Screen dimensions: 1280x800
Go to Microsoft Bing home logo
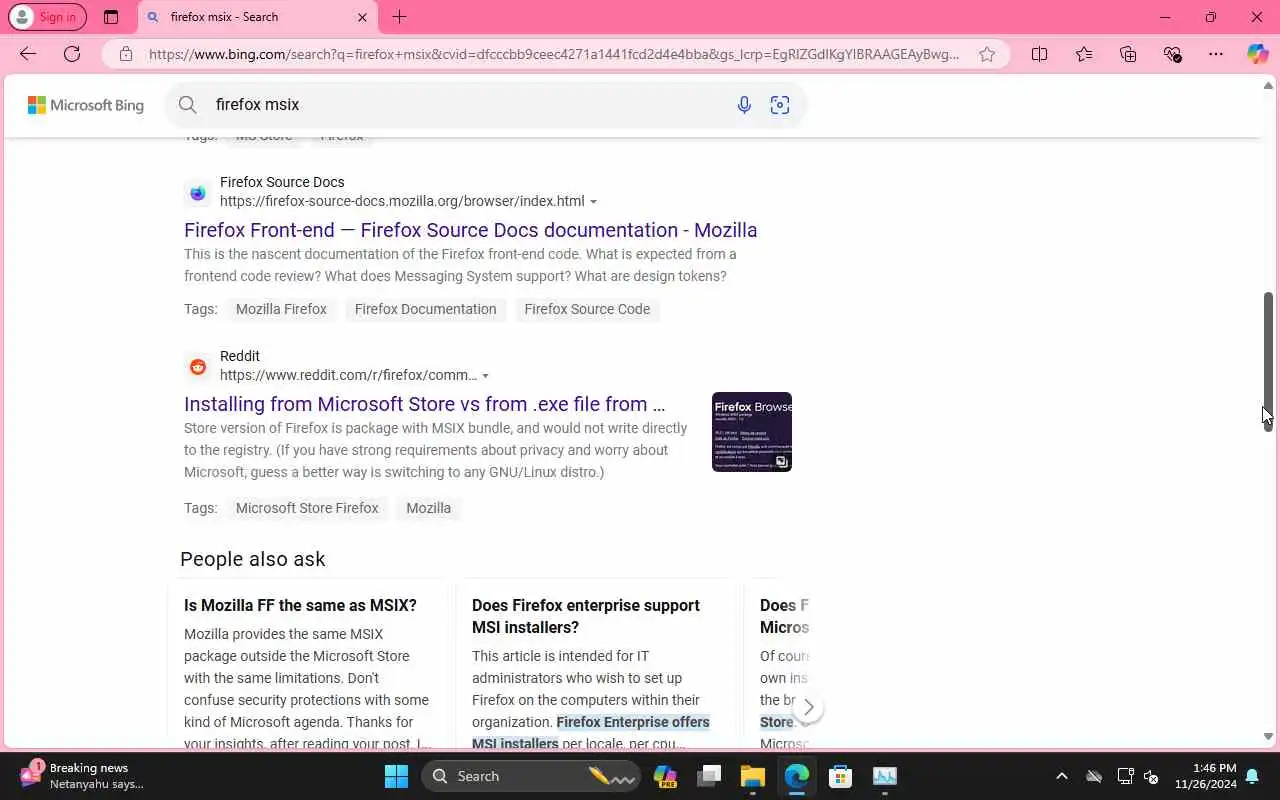tap(86, 105)
